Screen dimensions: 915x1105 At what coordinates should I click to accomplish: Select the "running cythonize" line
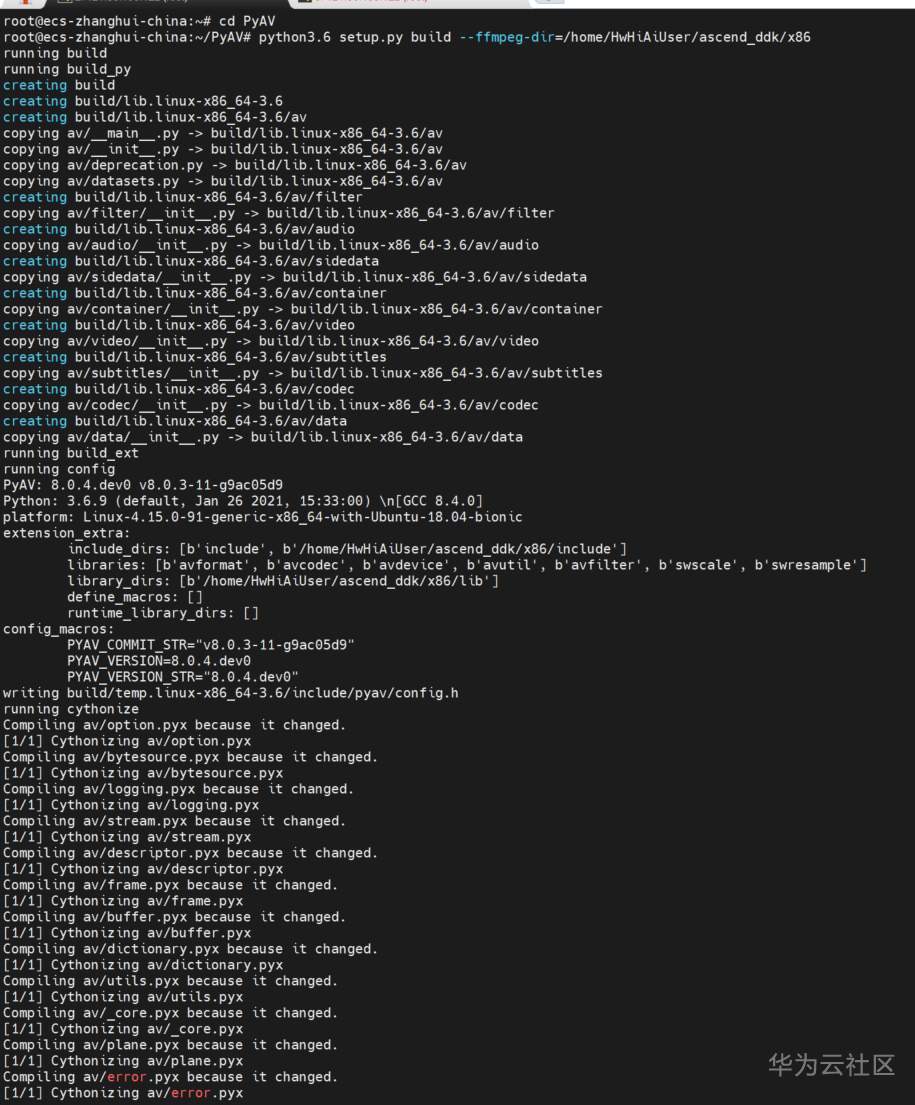[71, 709]
